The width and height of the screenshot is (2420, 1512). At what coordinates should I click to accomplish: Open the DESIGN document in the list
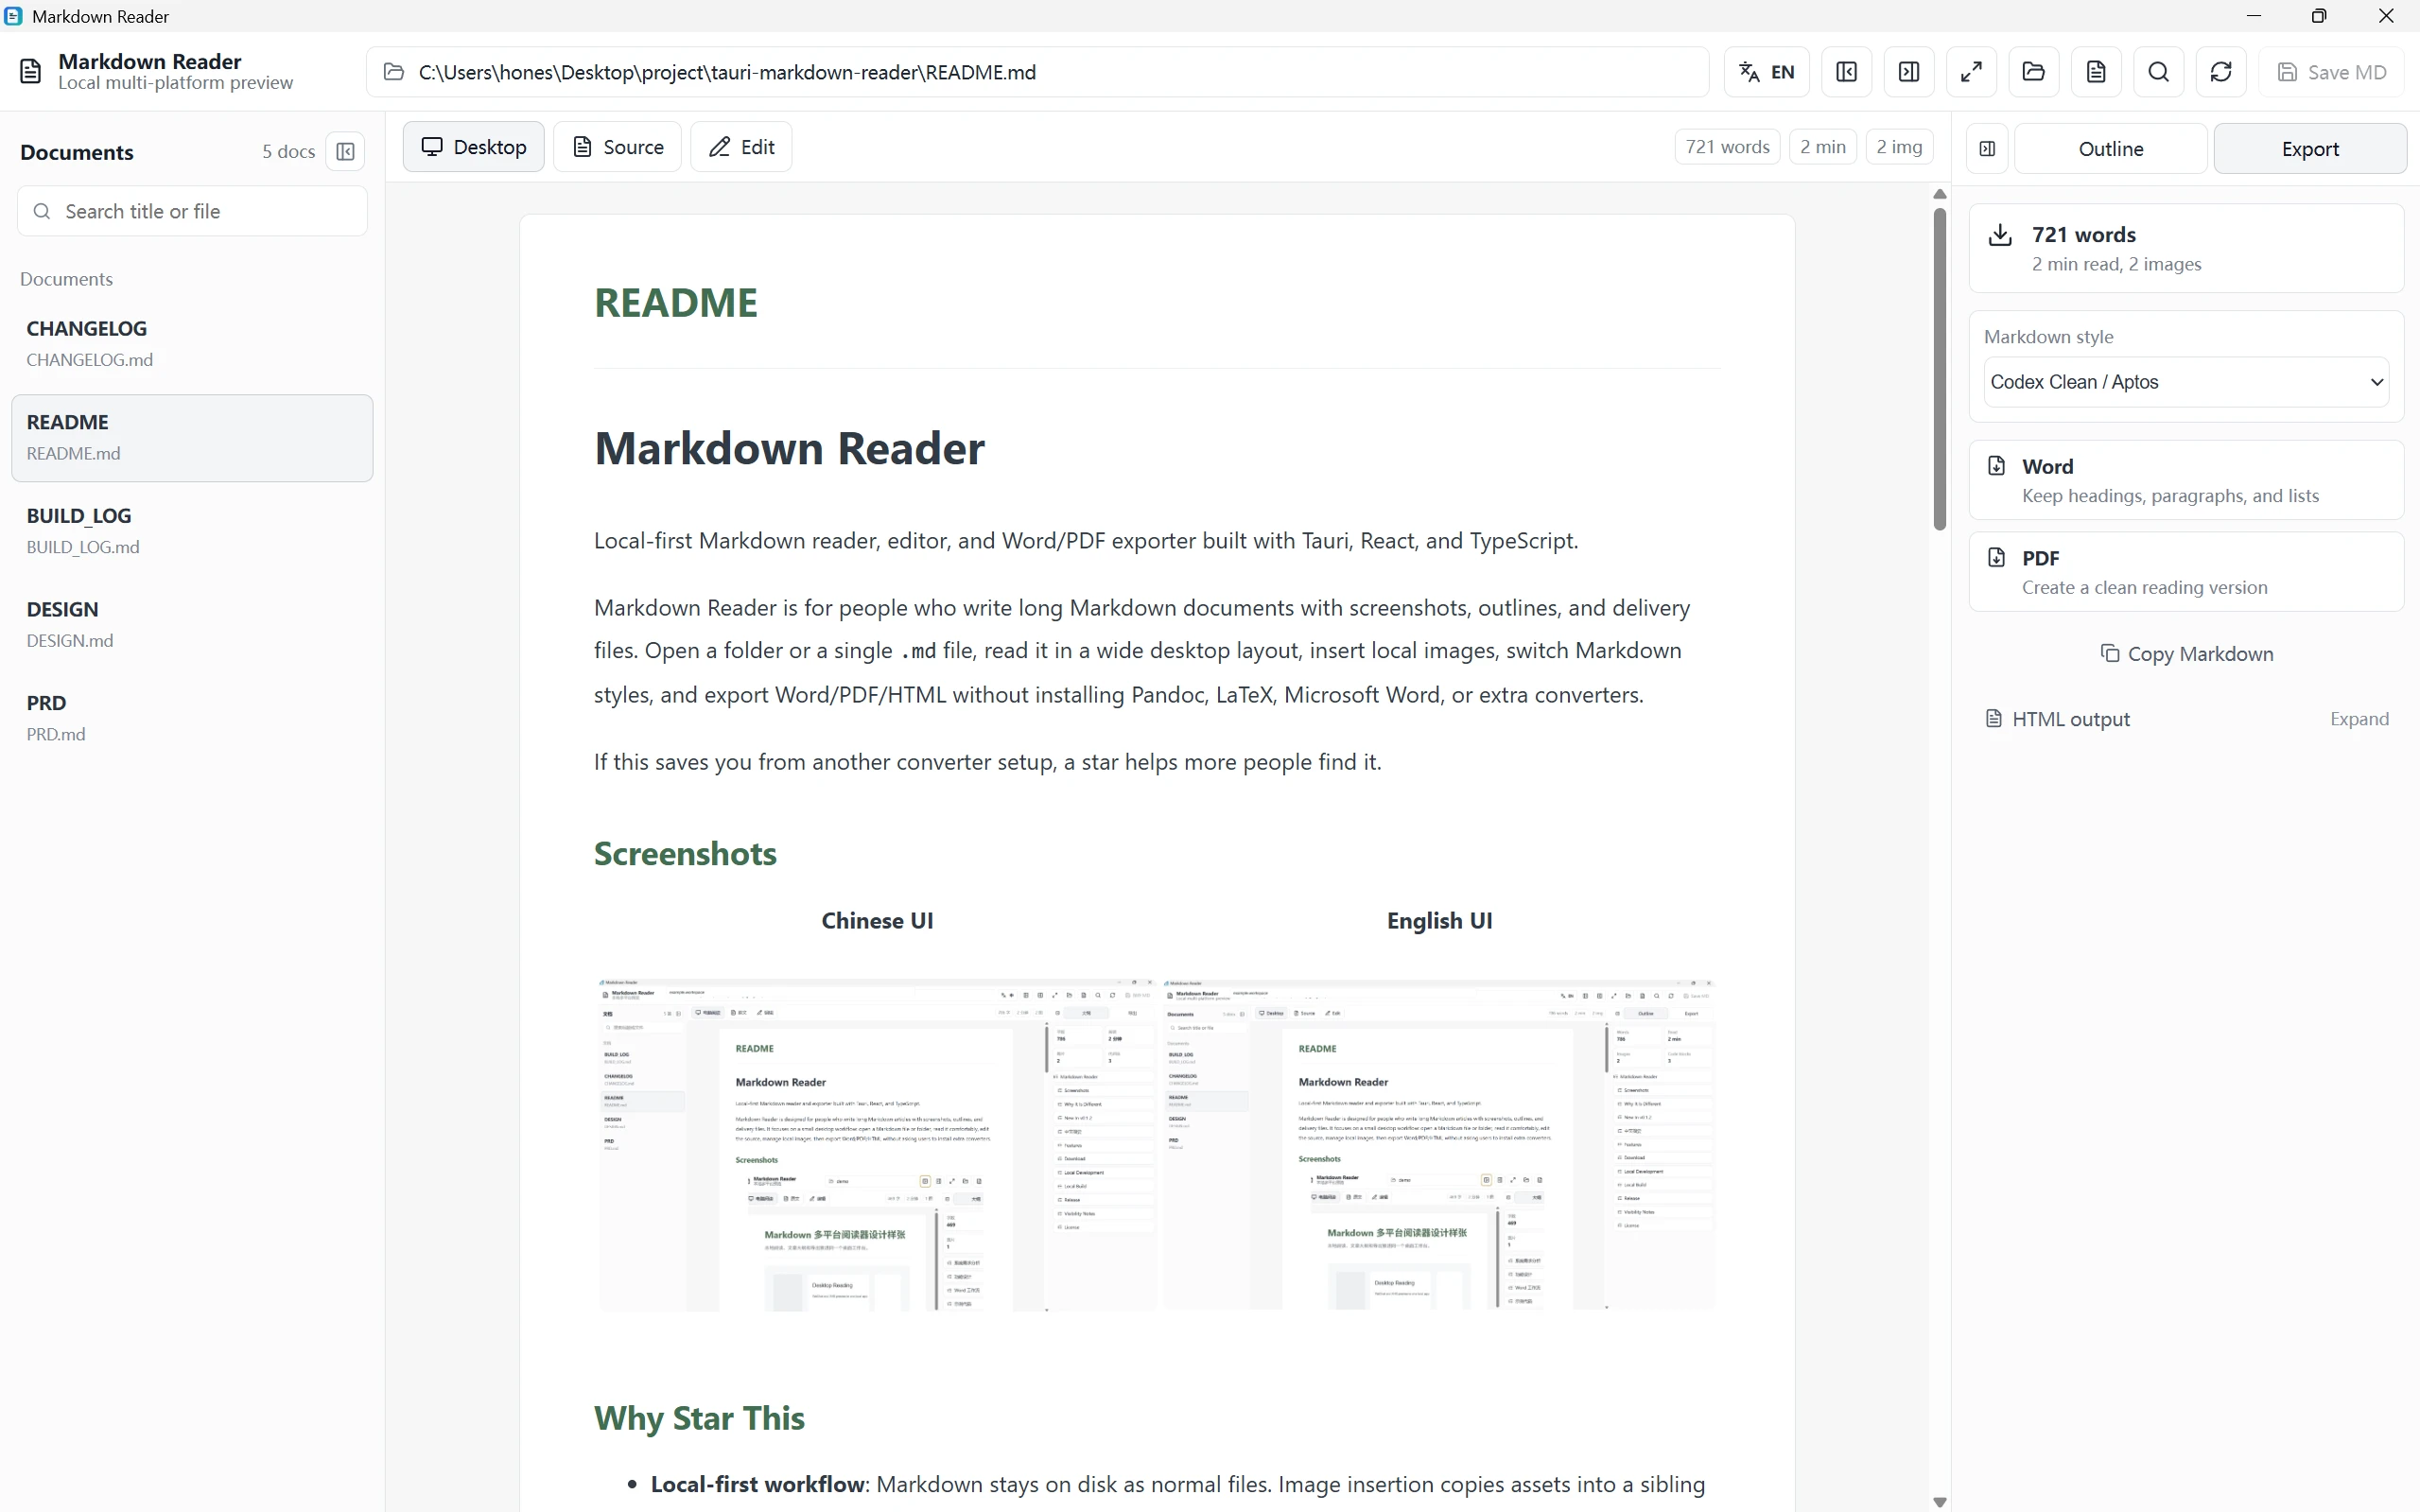(x=192, y=624)
